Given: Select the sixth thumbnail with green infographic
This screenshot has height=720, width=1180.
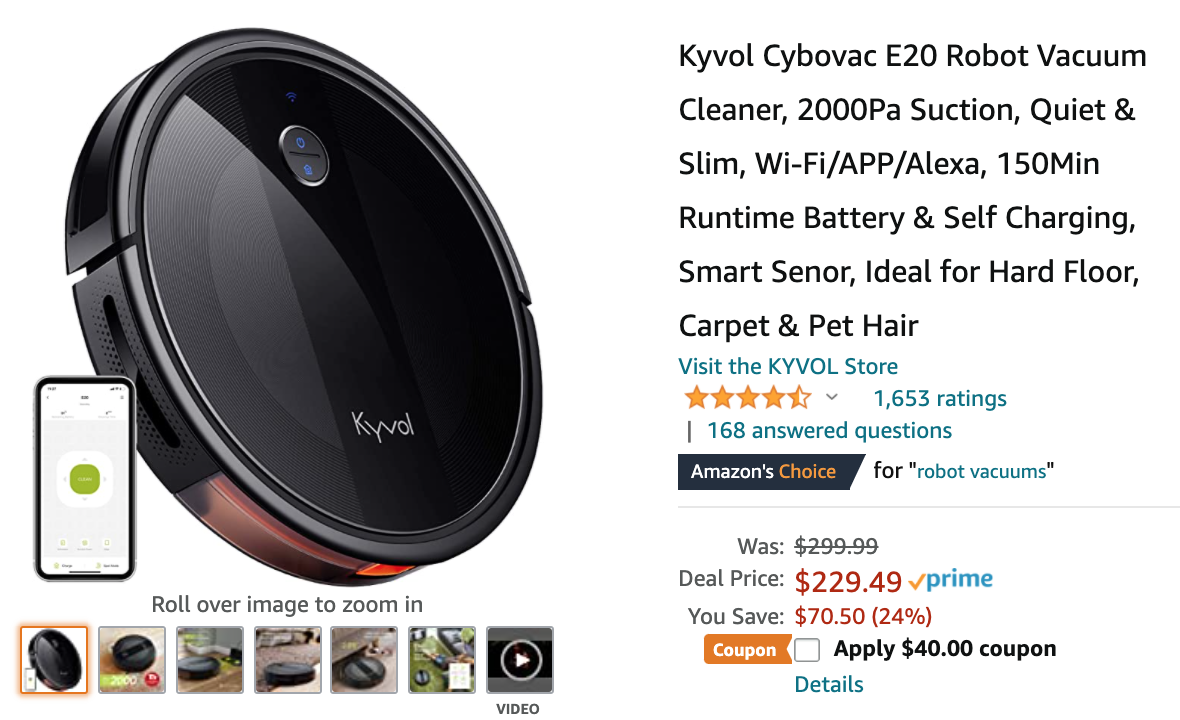Looking at the screenshot, I should pos(442,660).
